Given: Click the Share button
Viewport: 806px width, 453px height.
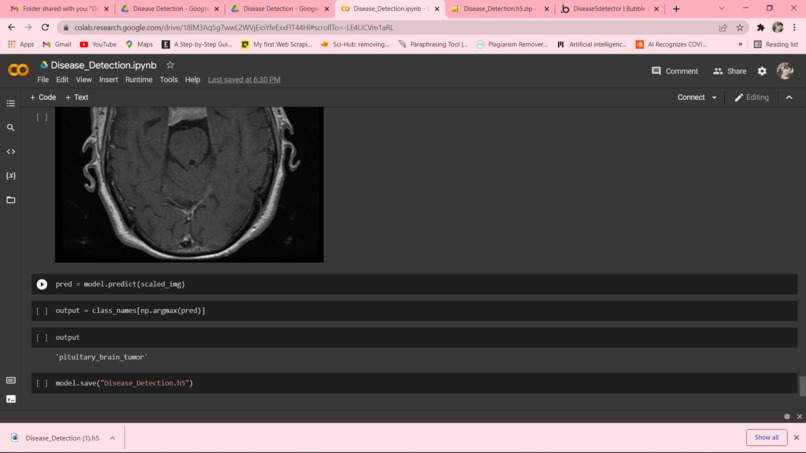Looking at the screenshot, I should click(x=729, y=71).
